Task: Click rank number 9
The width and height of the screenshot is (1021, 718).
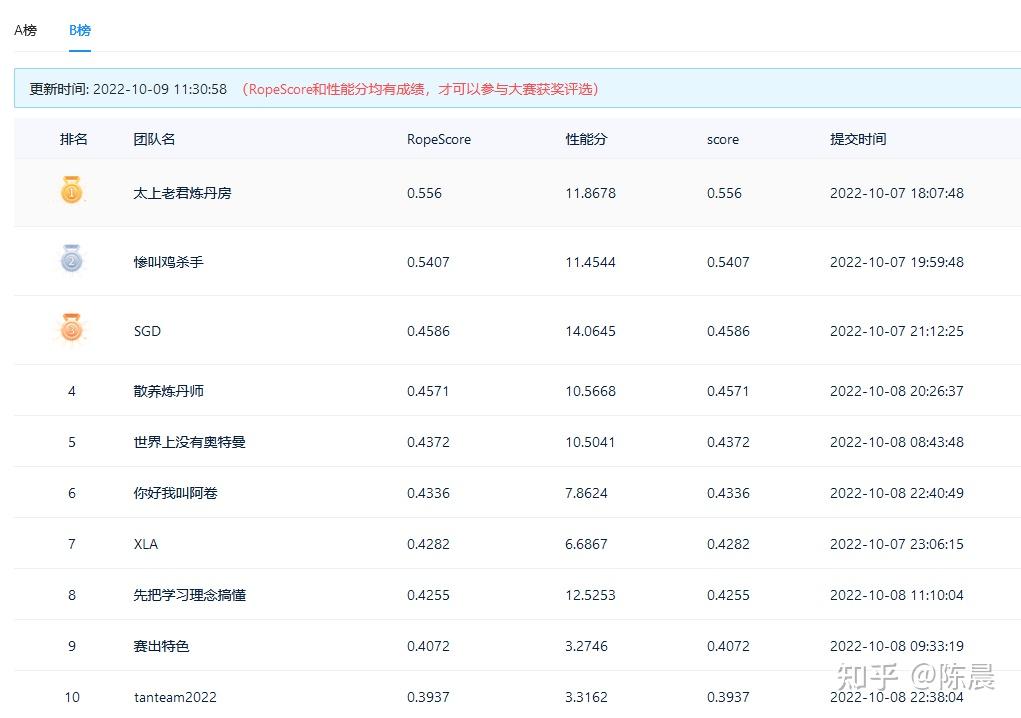Action: click(72, 646)
